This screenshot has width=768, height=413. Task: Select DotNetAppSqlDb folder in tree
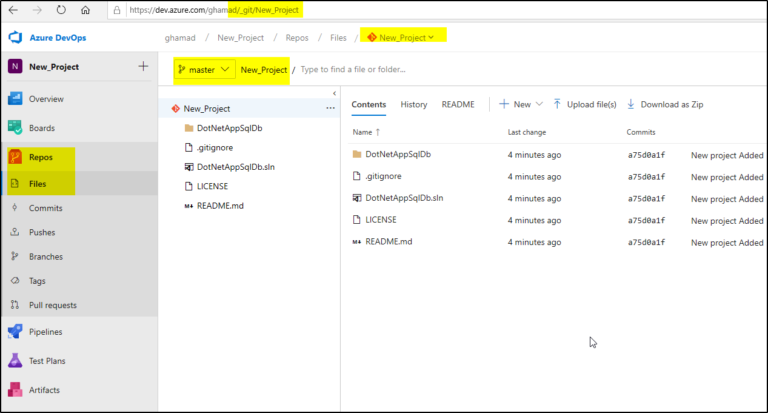pos(229,128)
